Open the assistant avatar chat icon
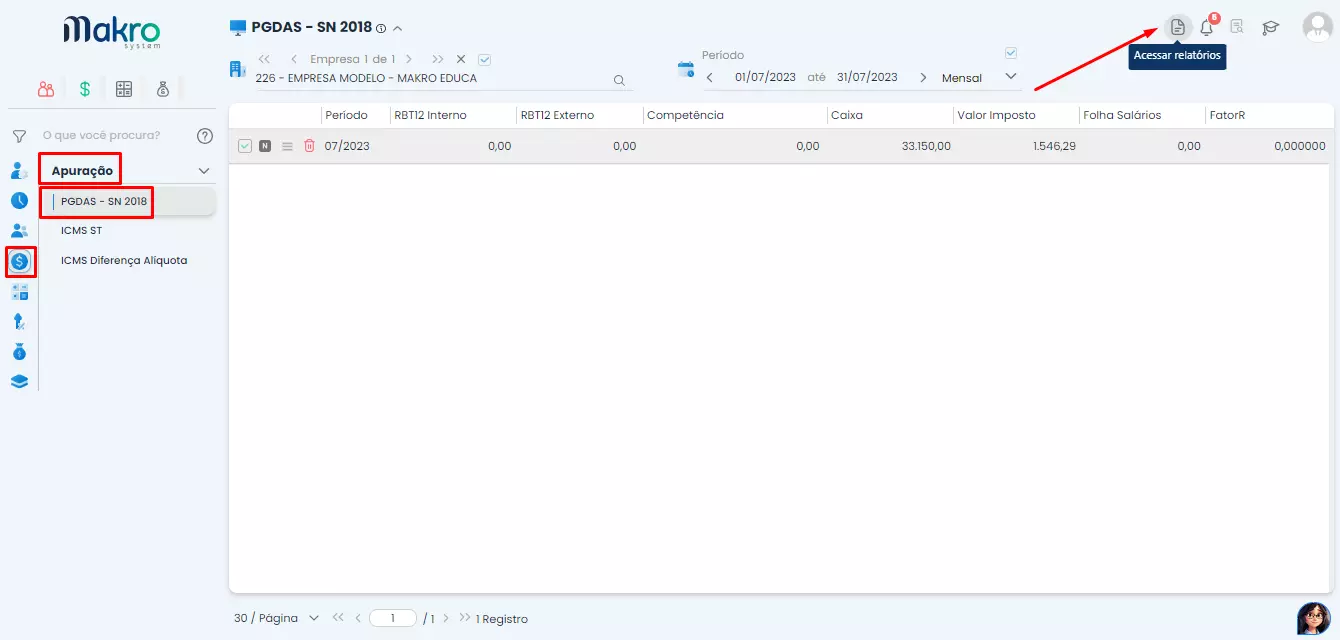Screen dimensions: 1340x640 pyautogui.click(x=1312, y=618)
